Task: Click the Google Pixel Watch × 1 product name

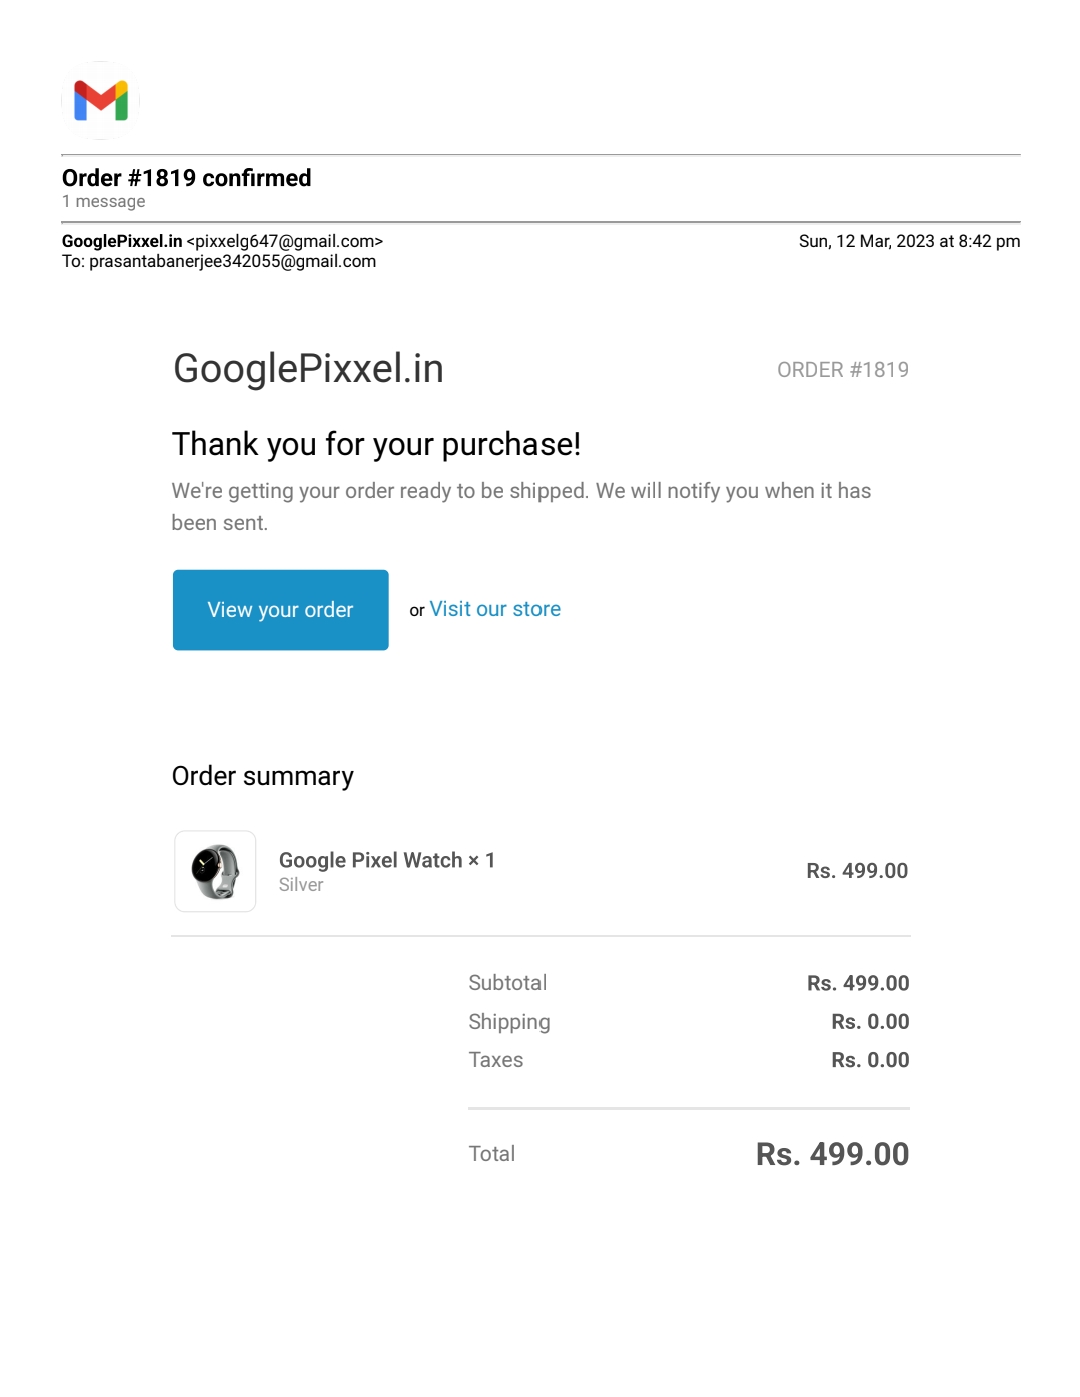Action: tap(386, 860)
